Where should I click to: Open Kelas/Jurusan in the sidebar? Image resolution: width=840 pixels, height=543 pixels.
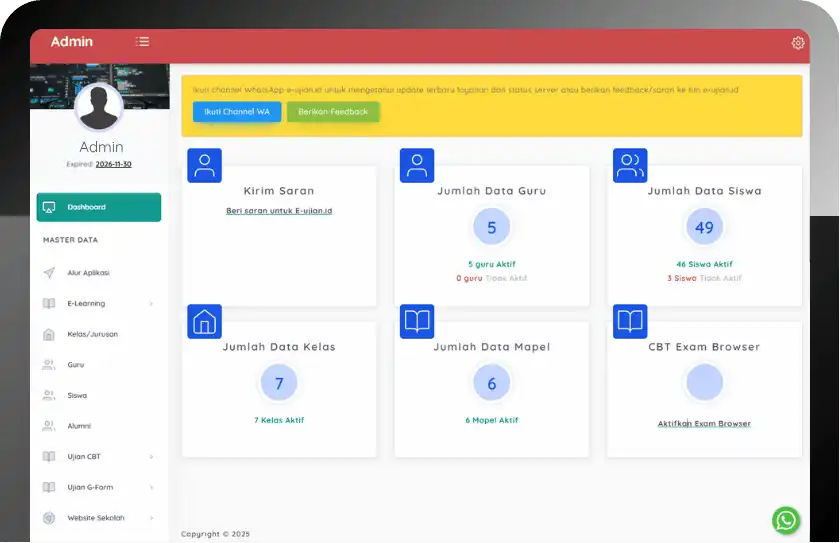[92, 334]
